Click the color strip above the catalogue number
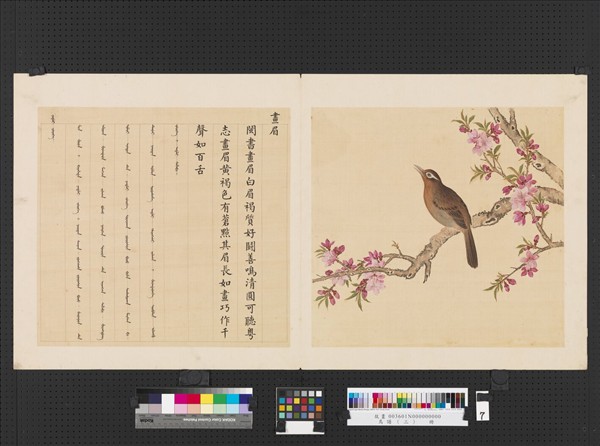Viewport: 600px width, 446px height. [x=407, y=399]
